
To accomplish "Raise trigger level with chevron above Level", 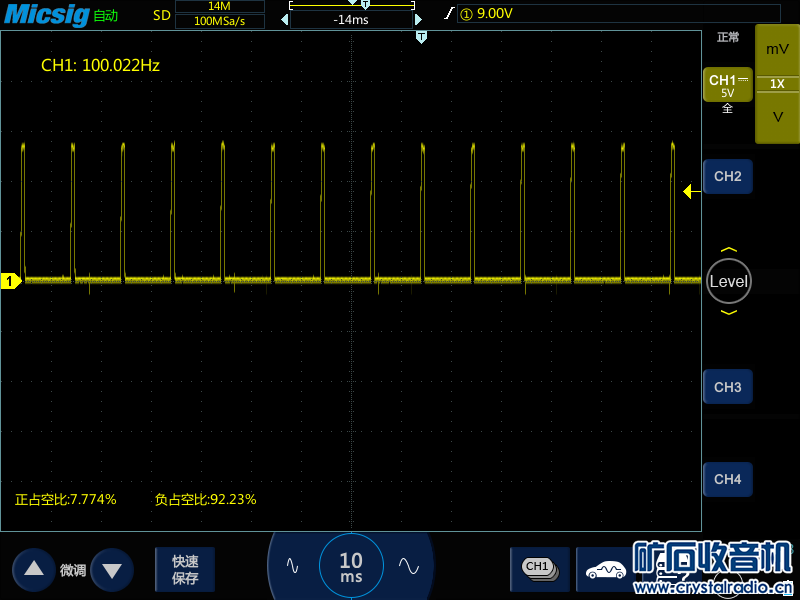I will pos(729,249).
